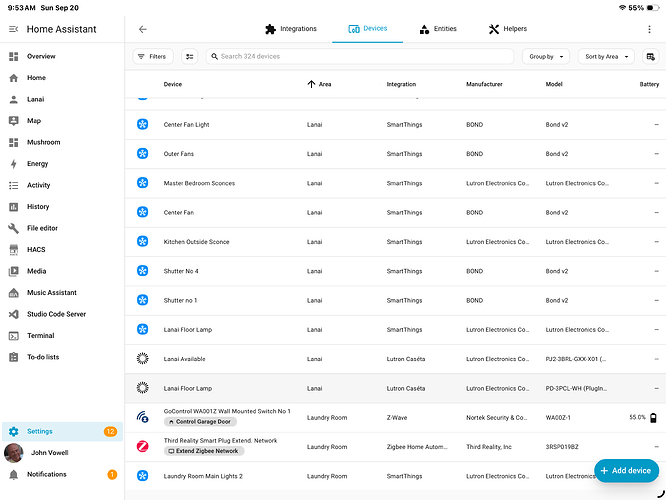Click the File editor wrench icon
Screen dimensions: 666x500
click(14, 228)
